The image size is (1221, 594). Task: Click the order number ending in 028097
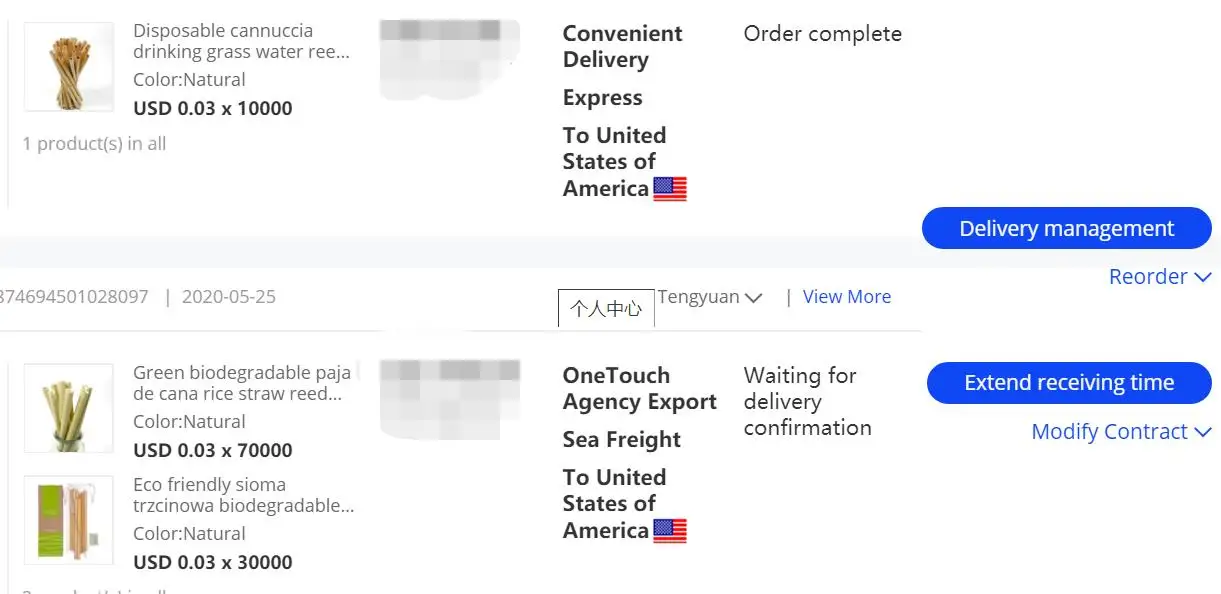[74, 297]
